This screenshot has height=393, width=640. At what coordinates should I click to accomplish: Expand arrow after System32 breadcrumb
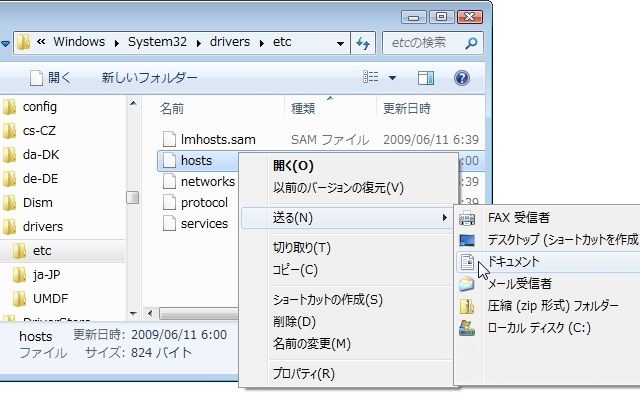(x=198, y=43)
